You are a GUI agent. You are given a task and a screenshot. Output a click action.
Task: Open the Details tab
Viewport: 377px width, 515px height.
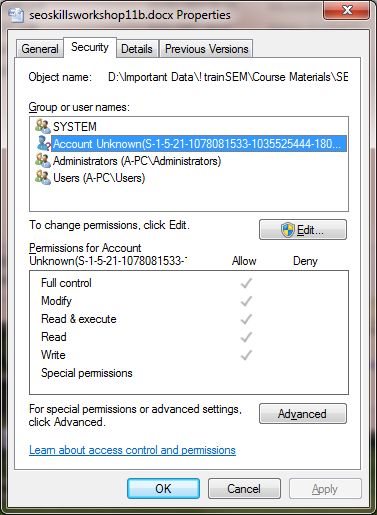click(x=137, y=49)
